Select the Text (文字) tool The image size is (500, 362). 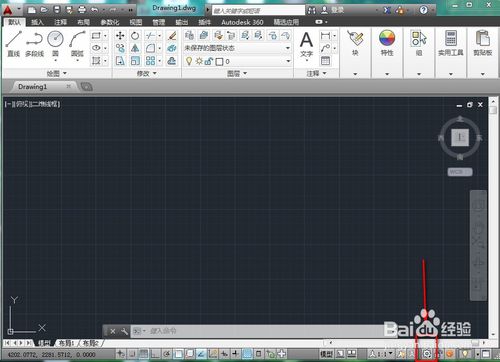click(x=306, y=44)
